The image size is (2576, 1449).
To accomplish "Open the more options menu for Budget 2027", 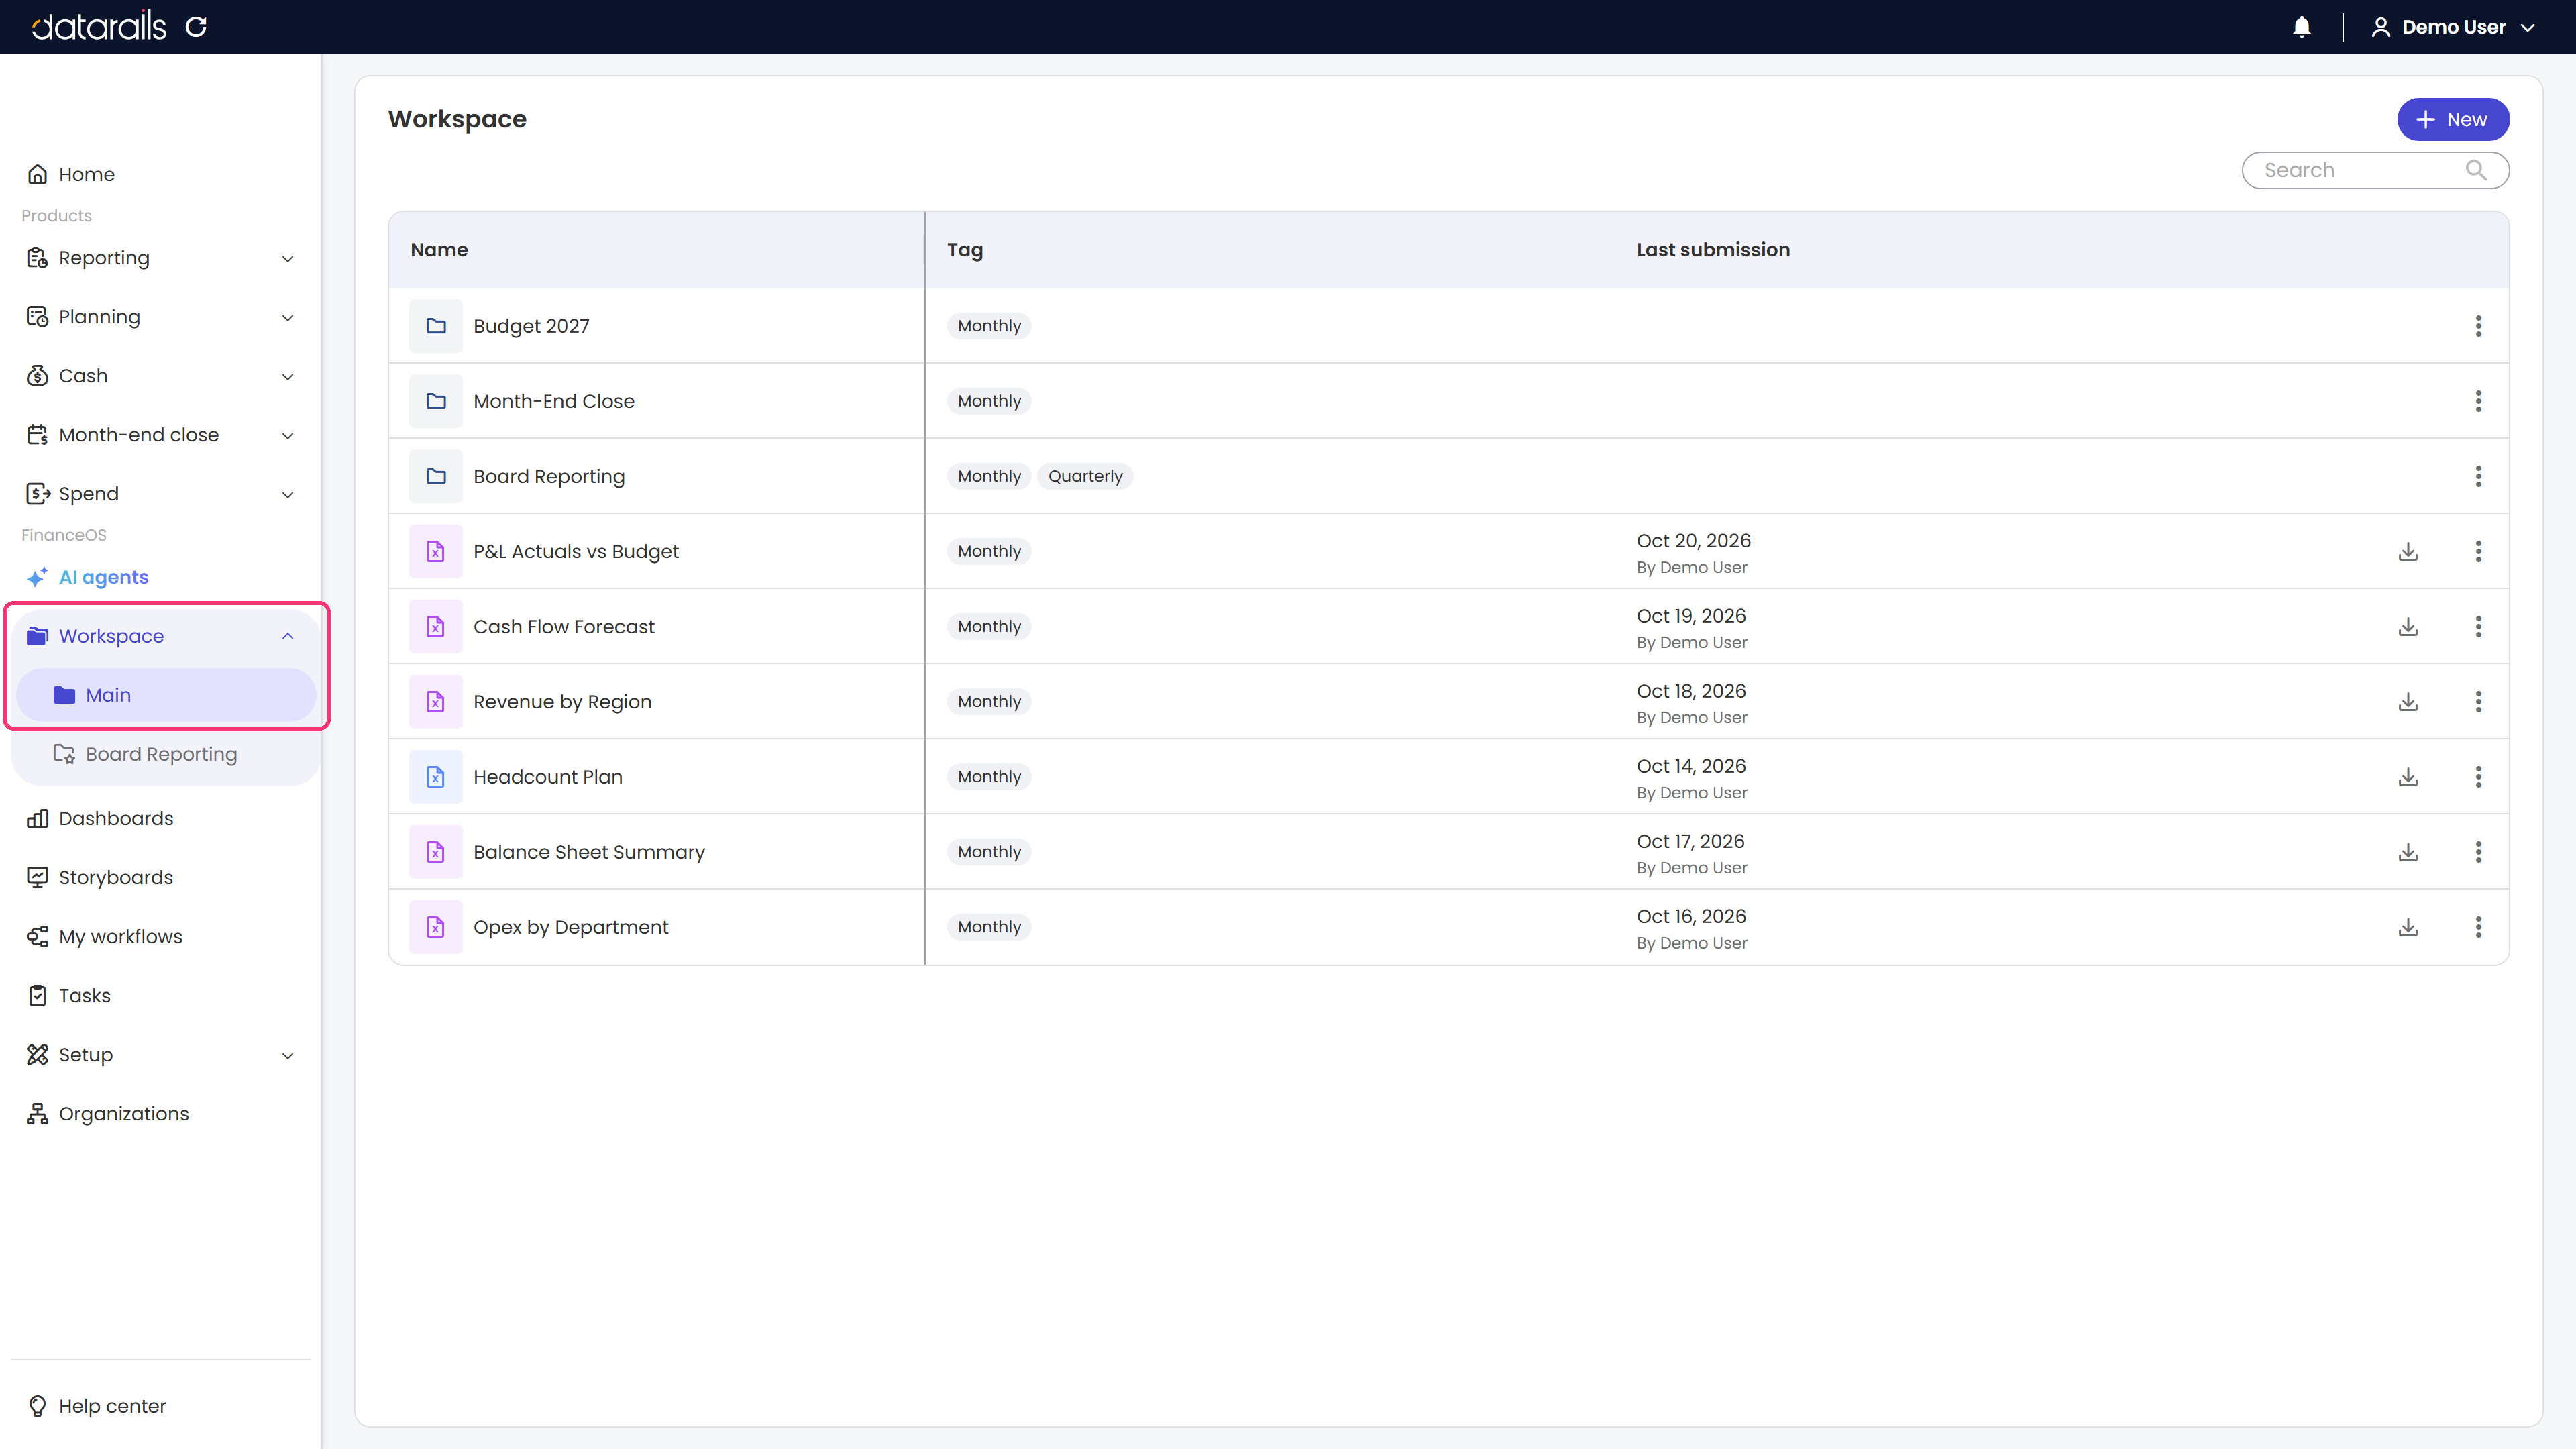I will 2478,326.
